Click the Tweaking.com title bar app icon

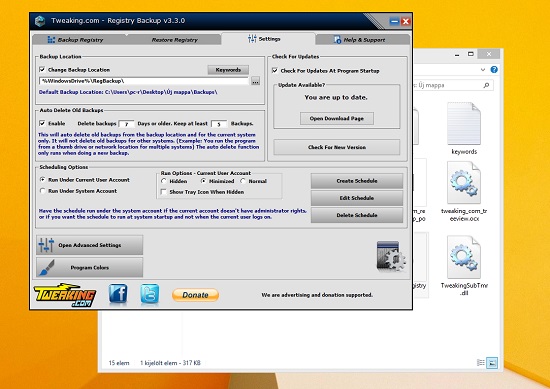pos(40,21)
